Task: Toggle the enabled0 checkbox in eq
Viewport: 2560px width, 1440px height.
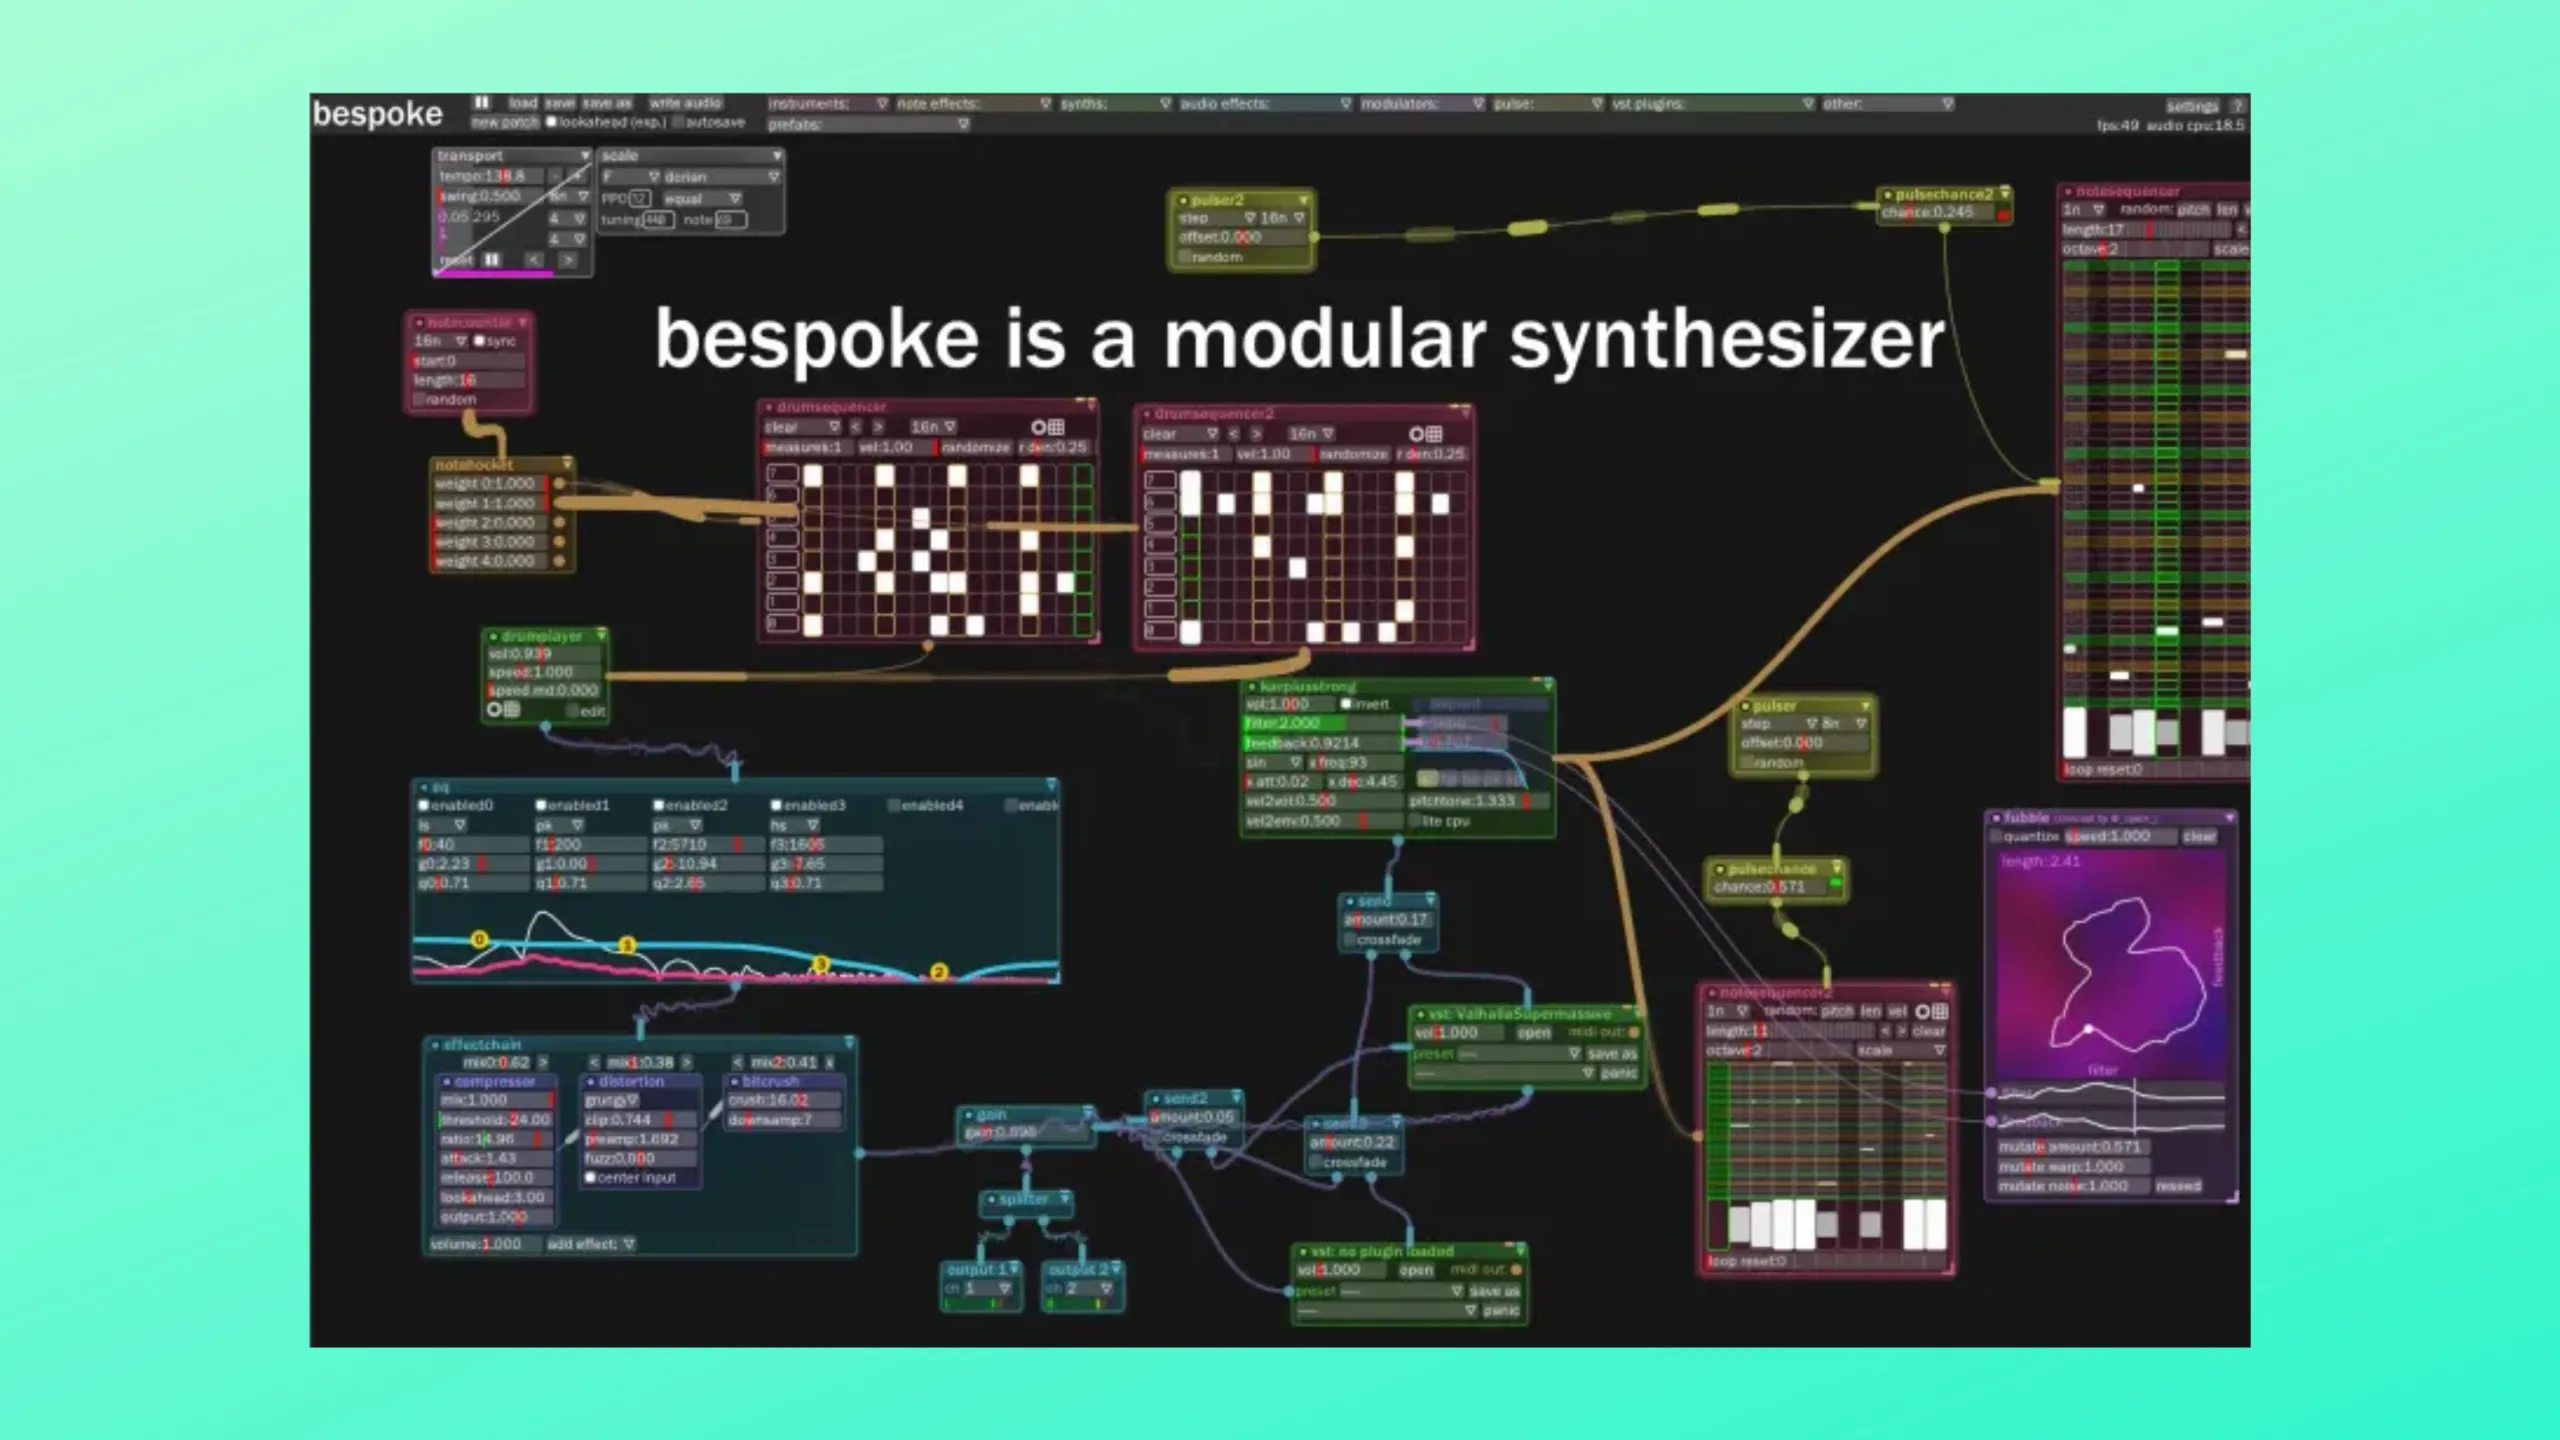Action: click(x=424, y=805)
